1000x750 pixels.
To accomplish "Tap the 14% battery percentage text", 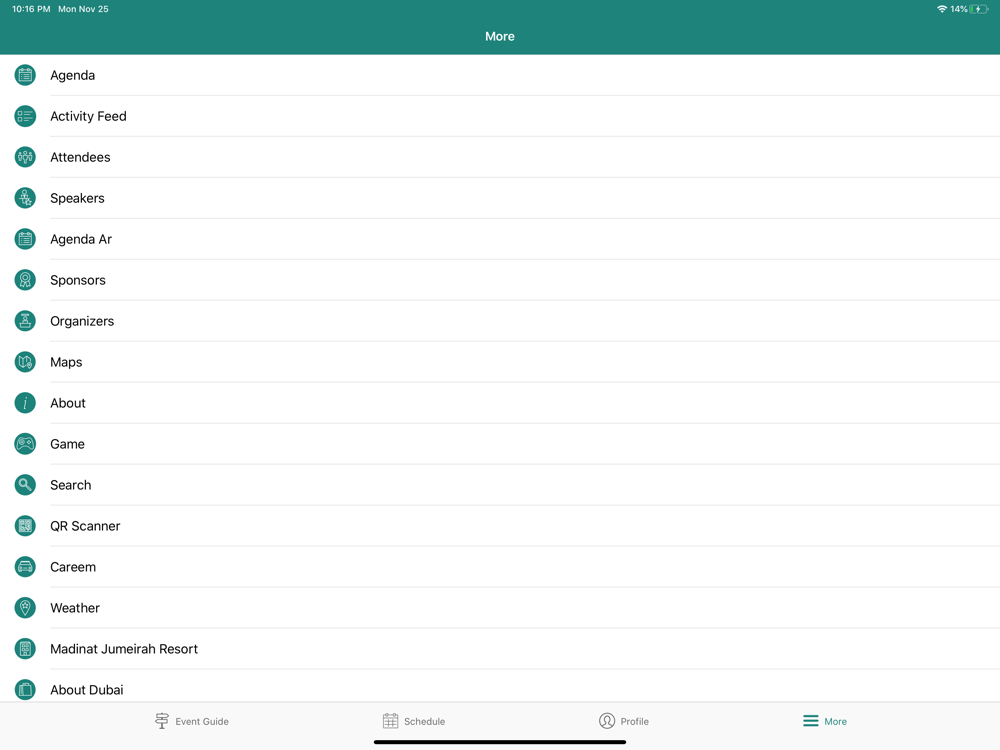I will (x=959, y=9).
